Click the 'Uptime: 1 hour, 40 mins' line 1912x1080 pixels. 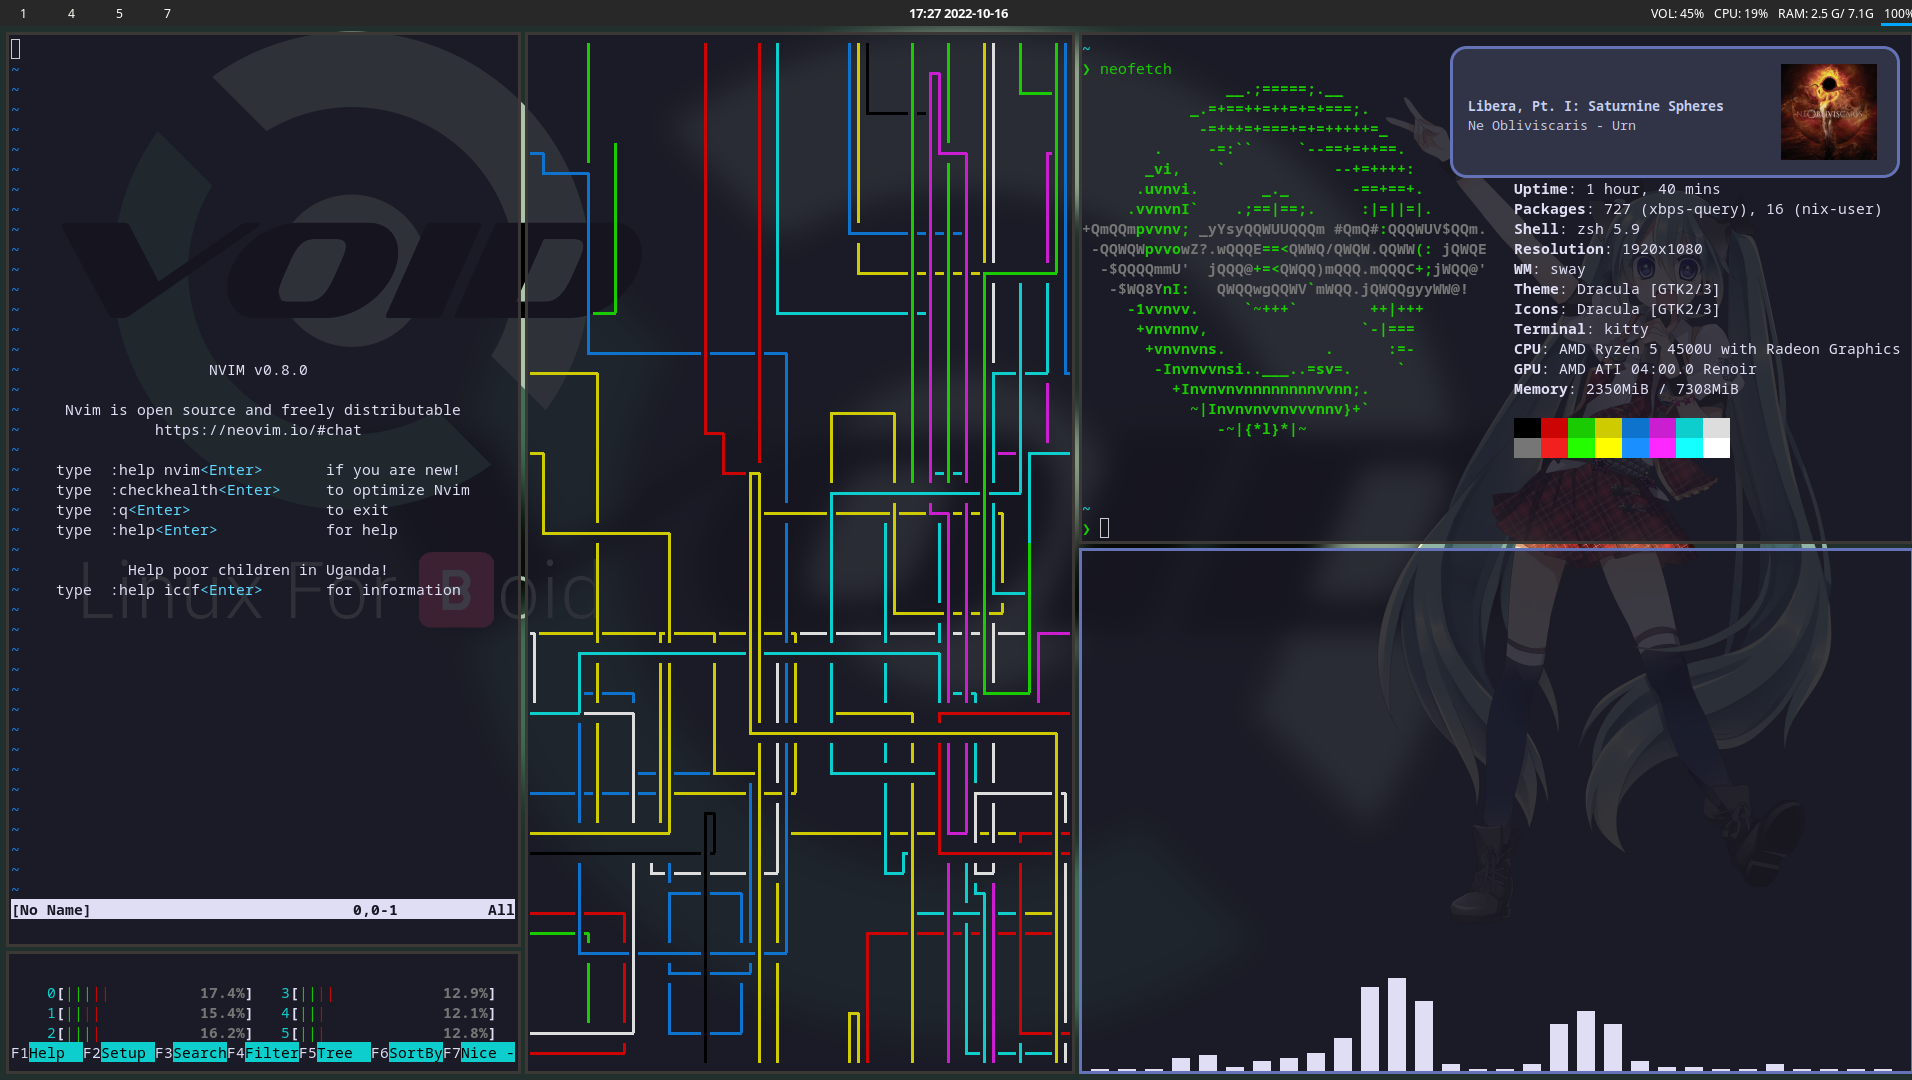point(1617,189)
